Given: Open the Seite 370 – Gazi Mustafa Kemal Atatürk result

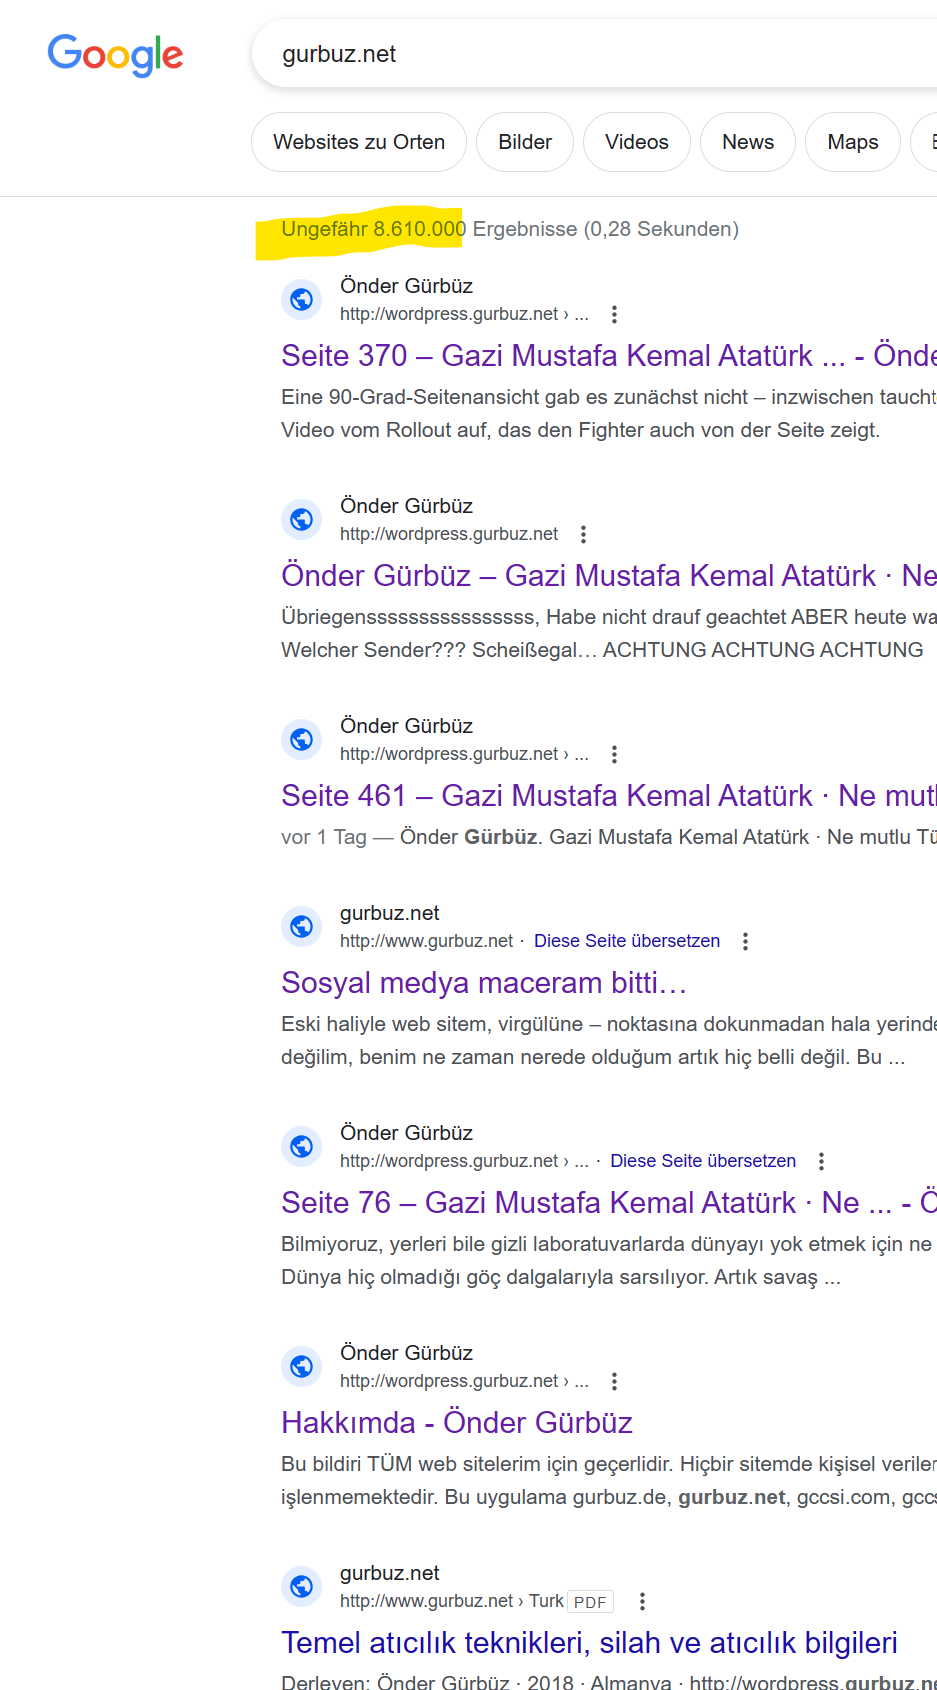Looking at the screenshot, I should (x=609, y=355).
